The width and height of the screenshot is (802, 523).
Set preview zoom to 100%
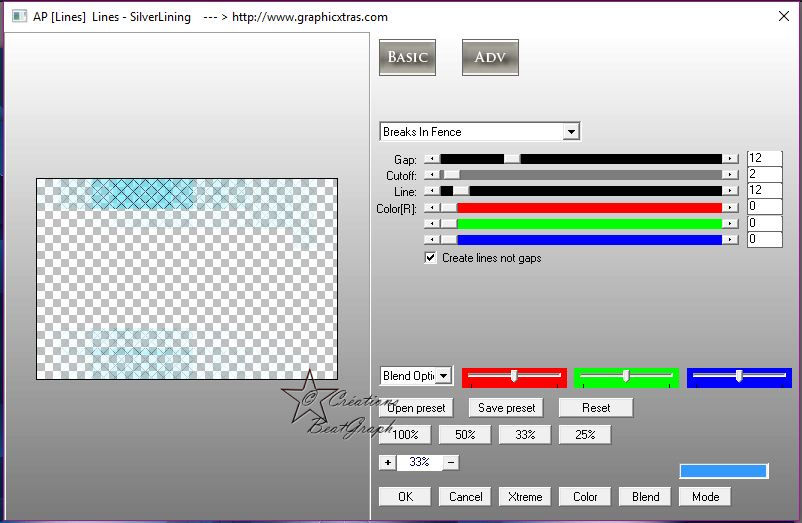click(405, 435)
